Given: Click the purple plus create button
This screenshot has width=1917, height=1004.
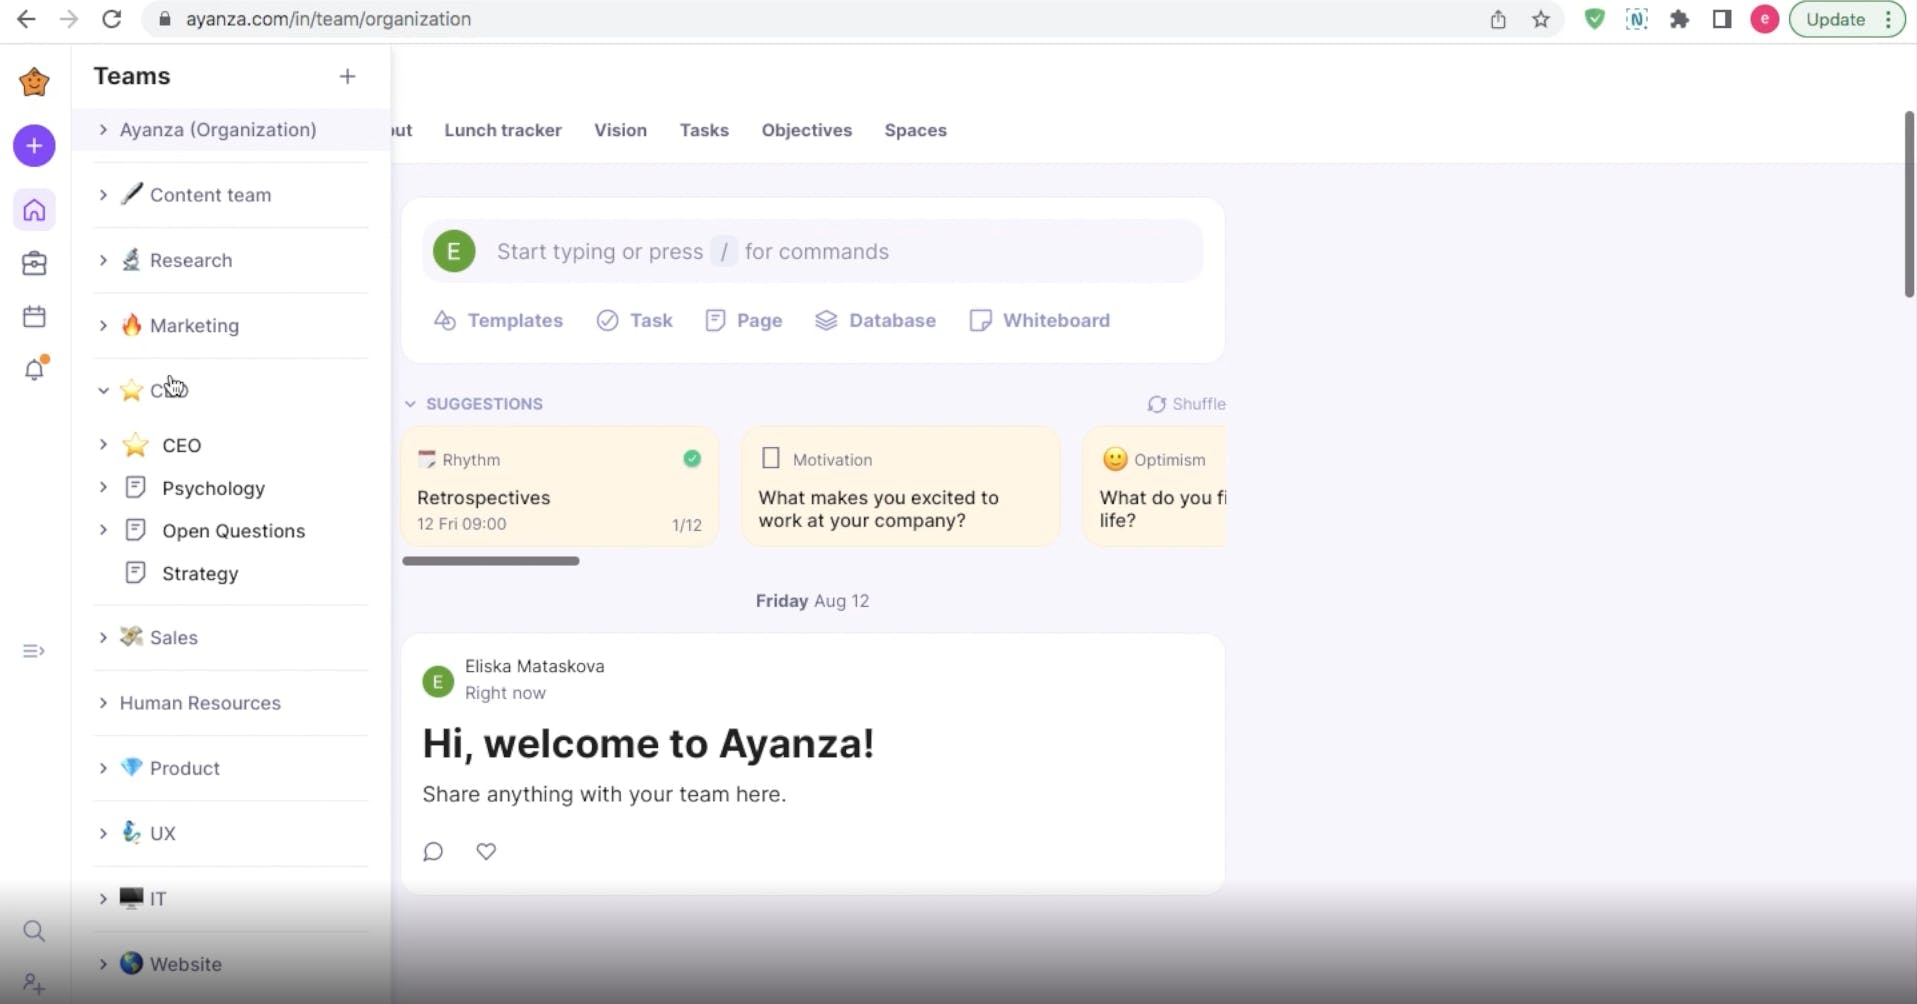Looking at the screenshot, I should pos(34,146).
